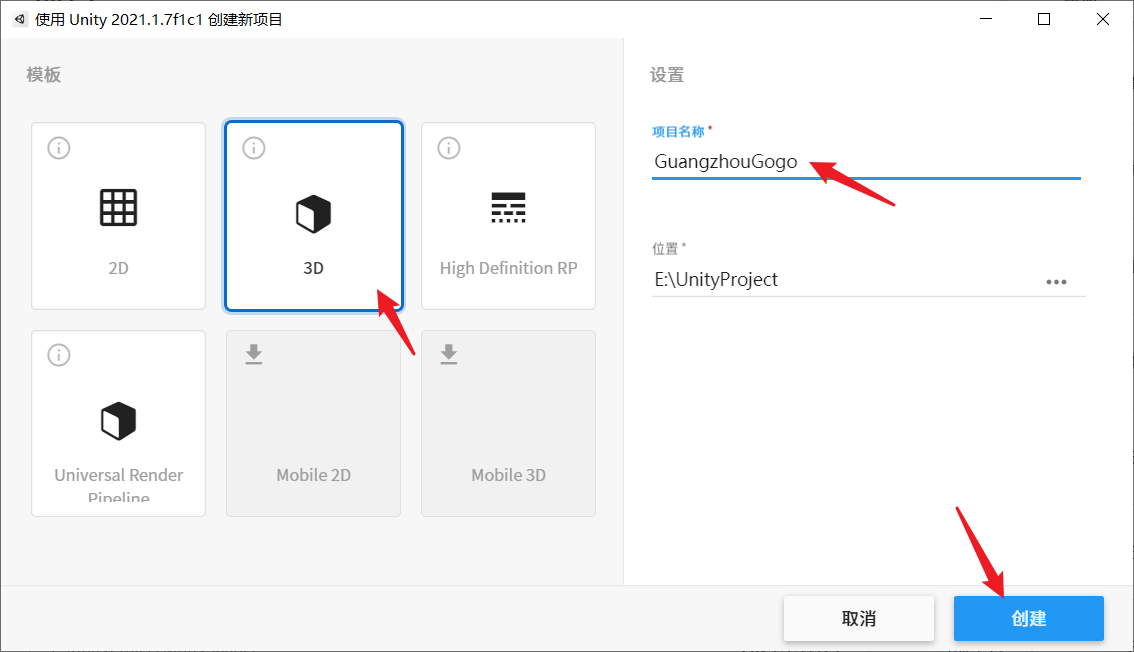Click the 模板 heading
This screenshot has height=652, width=1134.
[43, 74]
